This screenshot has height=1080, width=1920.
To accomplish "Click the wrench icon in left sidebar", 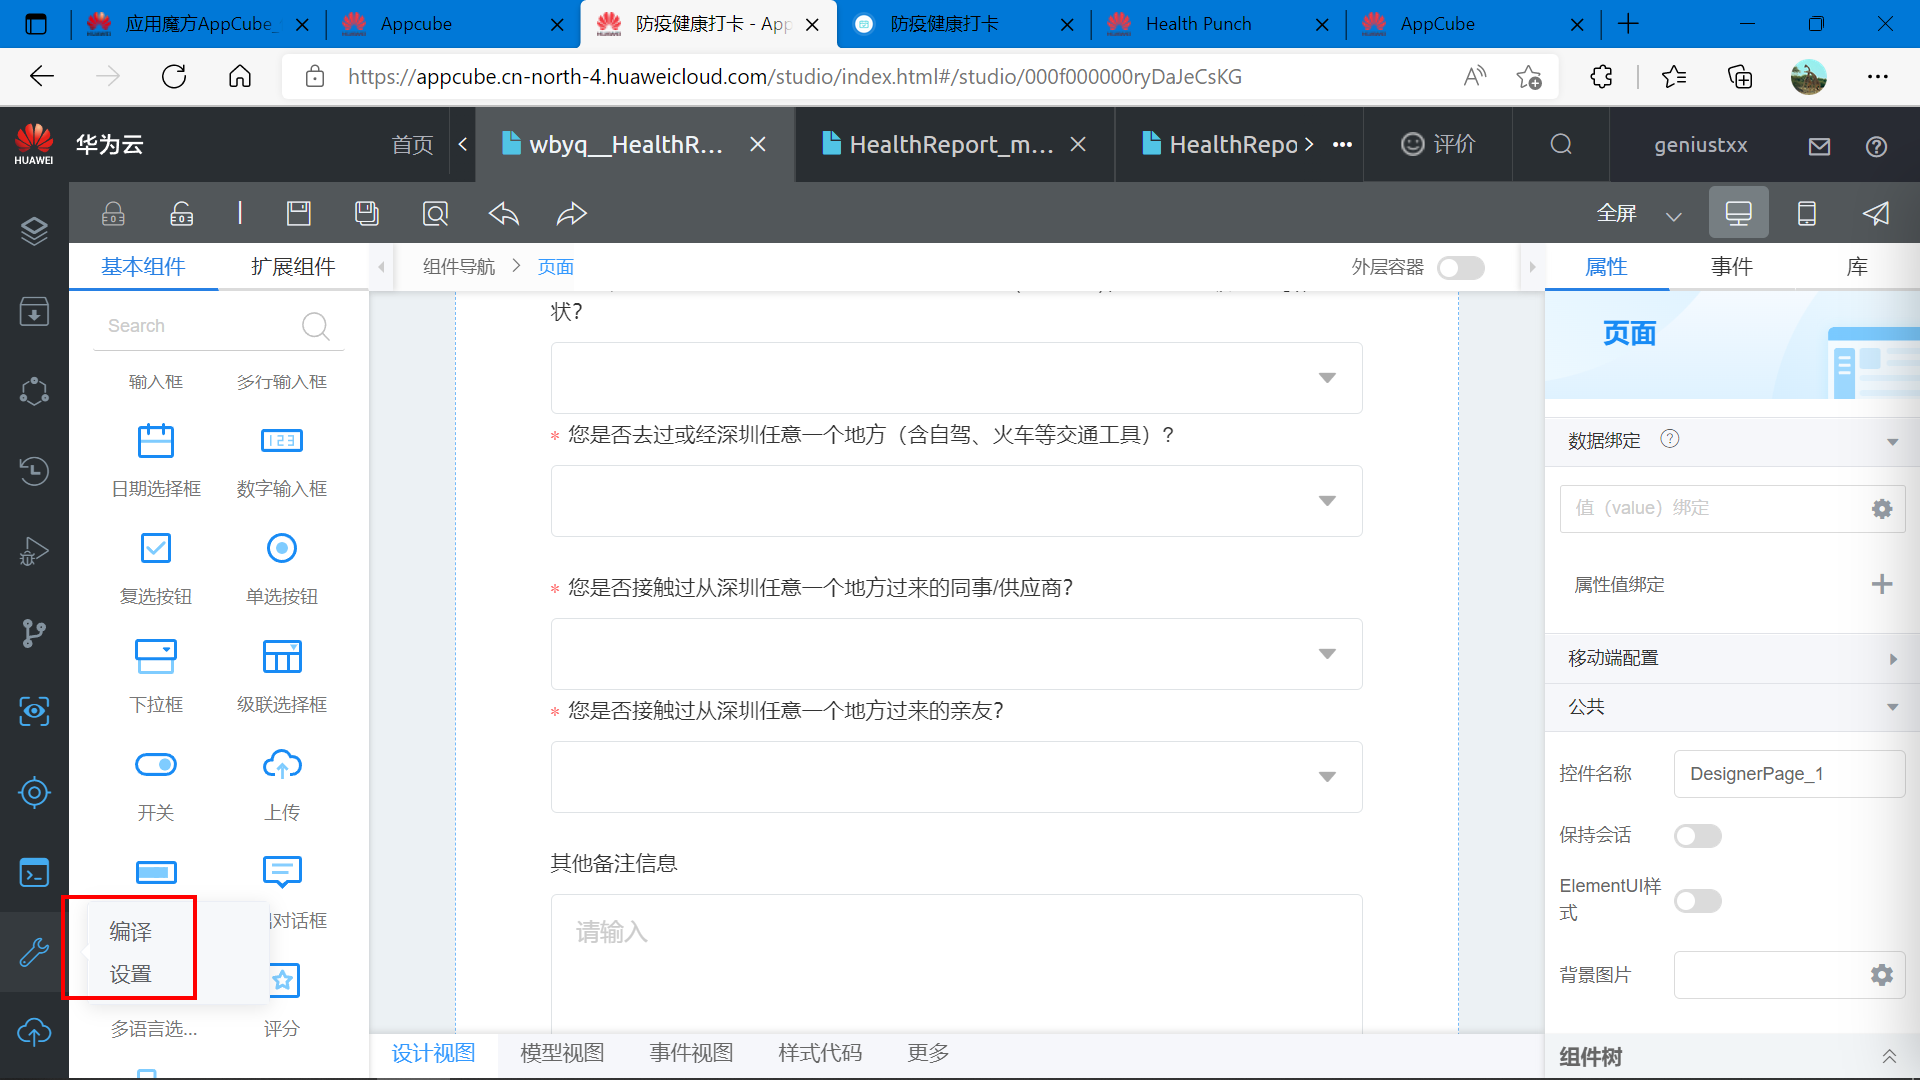I will 34,952.
